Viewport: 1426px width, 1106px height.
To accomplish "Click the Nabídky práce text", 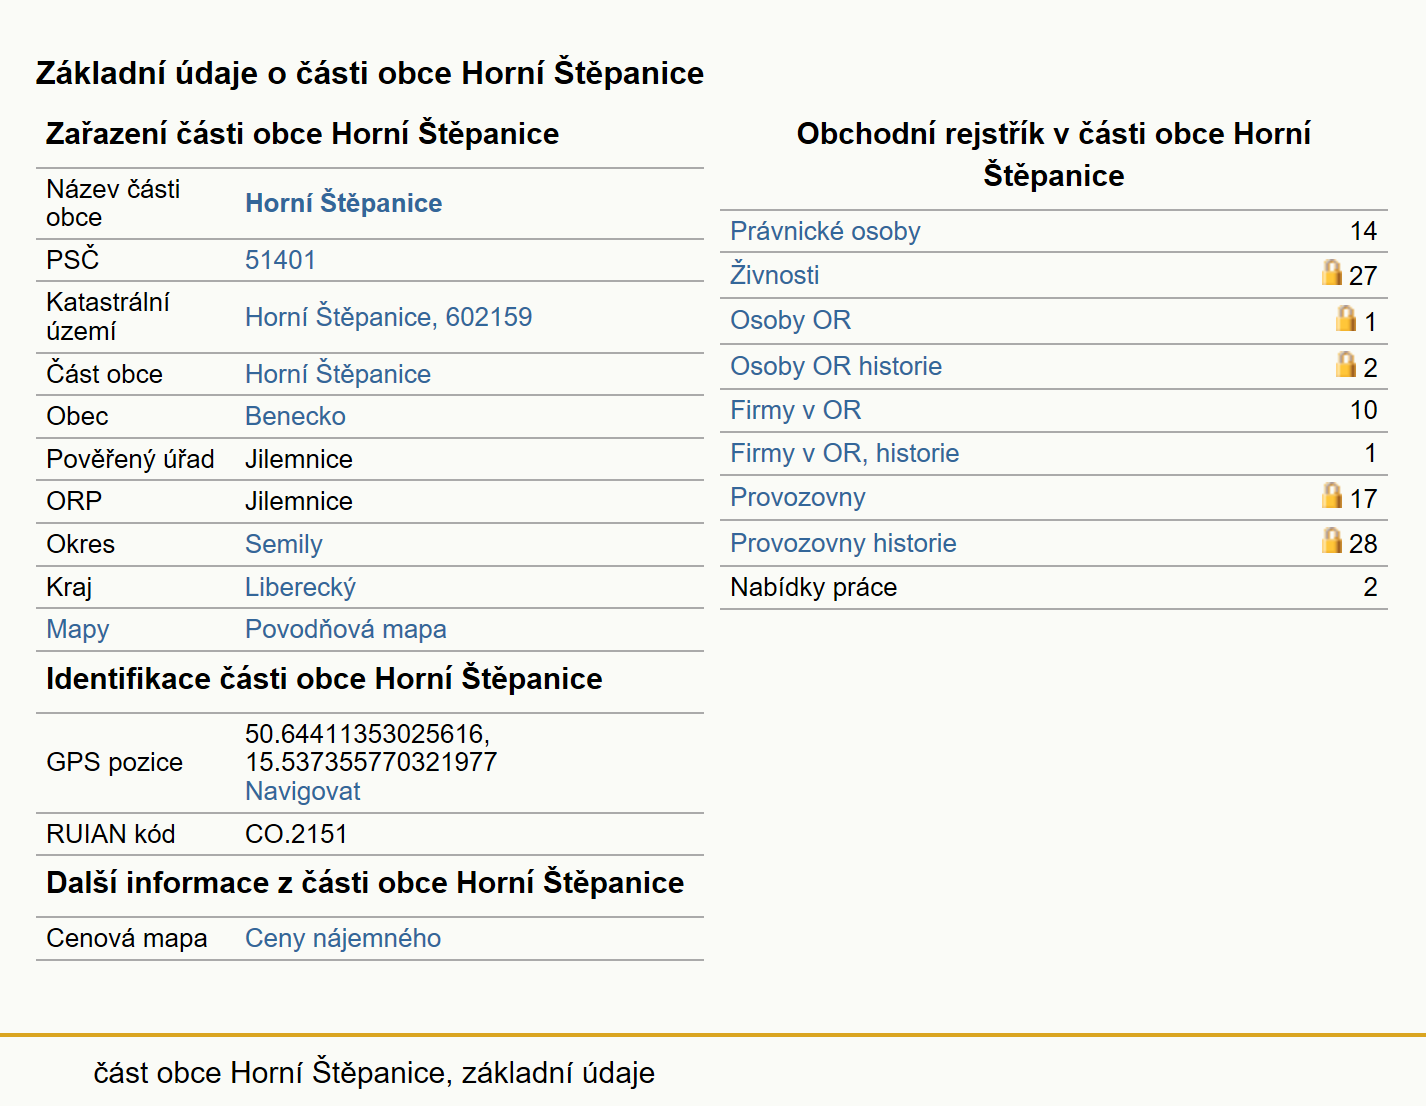I will (813, 587).
